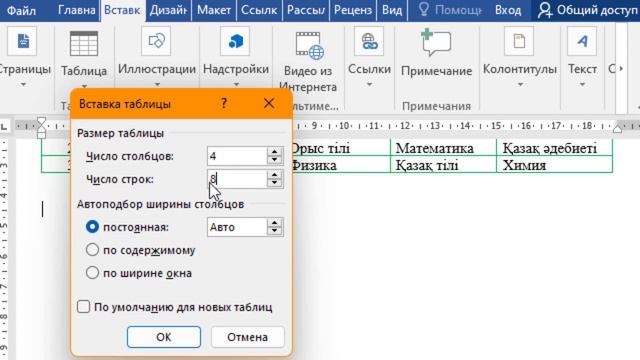Image resolution: width=640 pixels, height=360 pixels.
Task: Click the tab selector at ruler corner
Action: point(4,127)
